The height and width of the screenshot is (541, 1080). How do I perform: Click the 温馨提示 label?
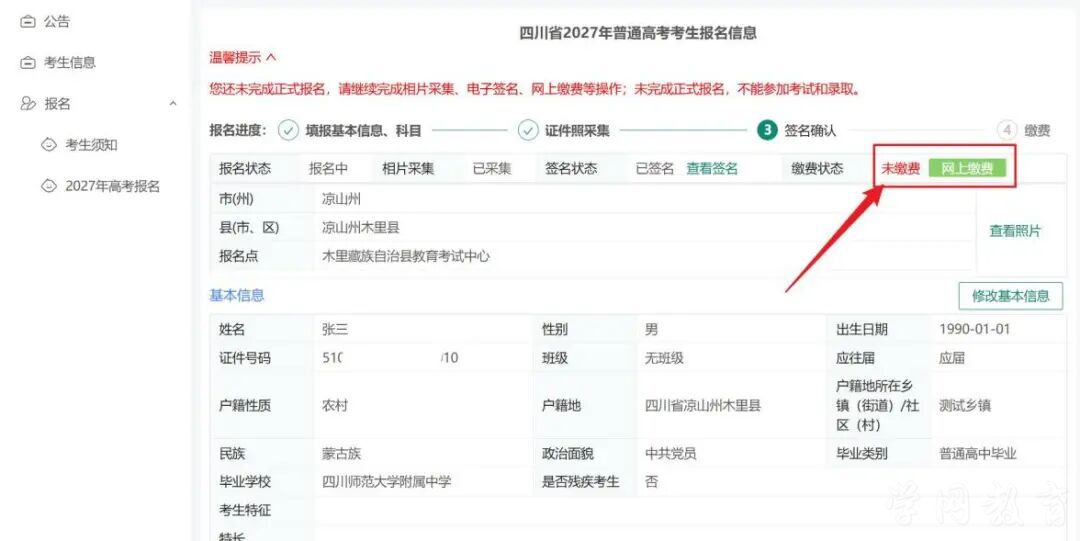[235, 57]
